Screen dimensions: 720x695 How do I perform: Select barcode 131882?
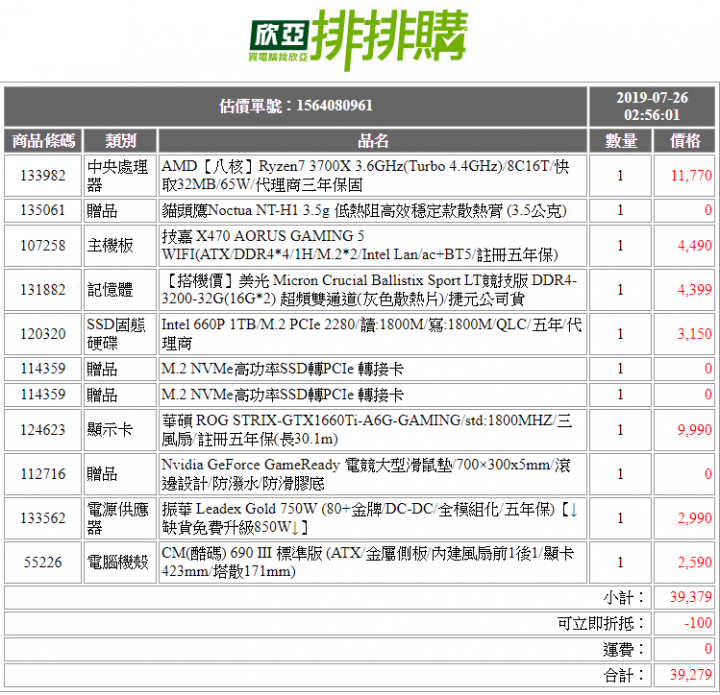pos(43,290)
